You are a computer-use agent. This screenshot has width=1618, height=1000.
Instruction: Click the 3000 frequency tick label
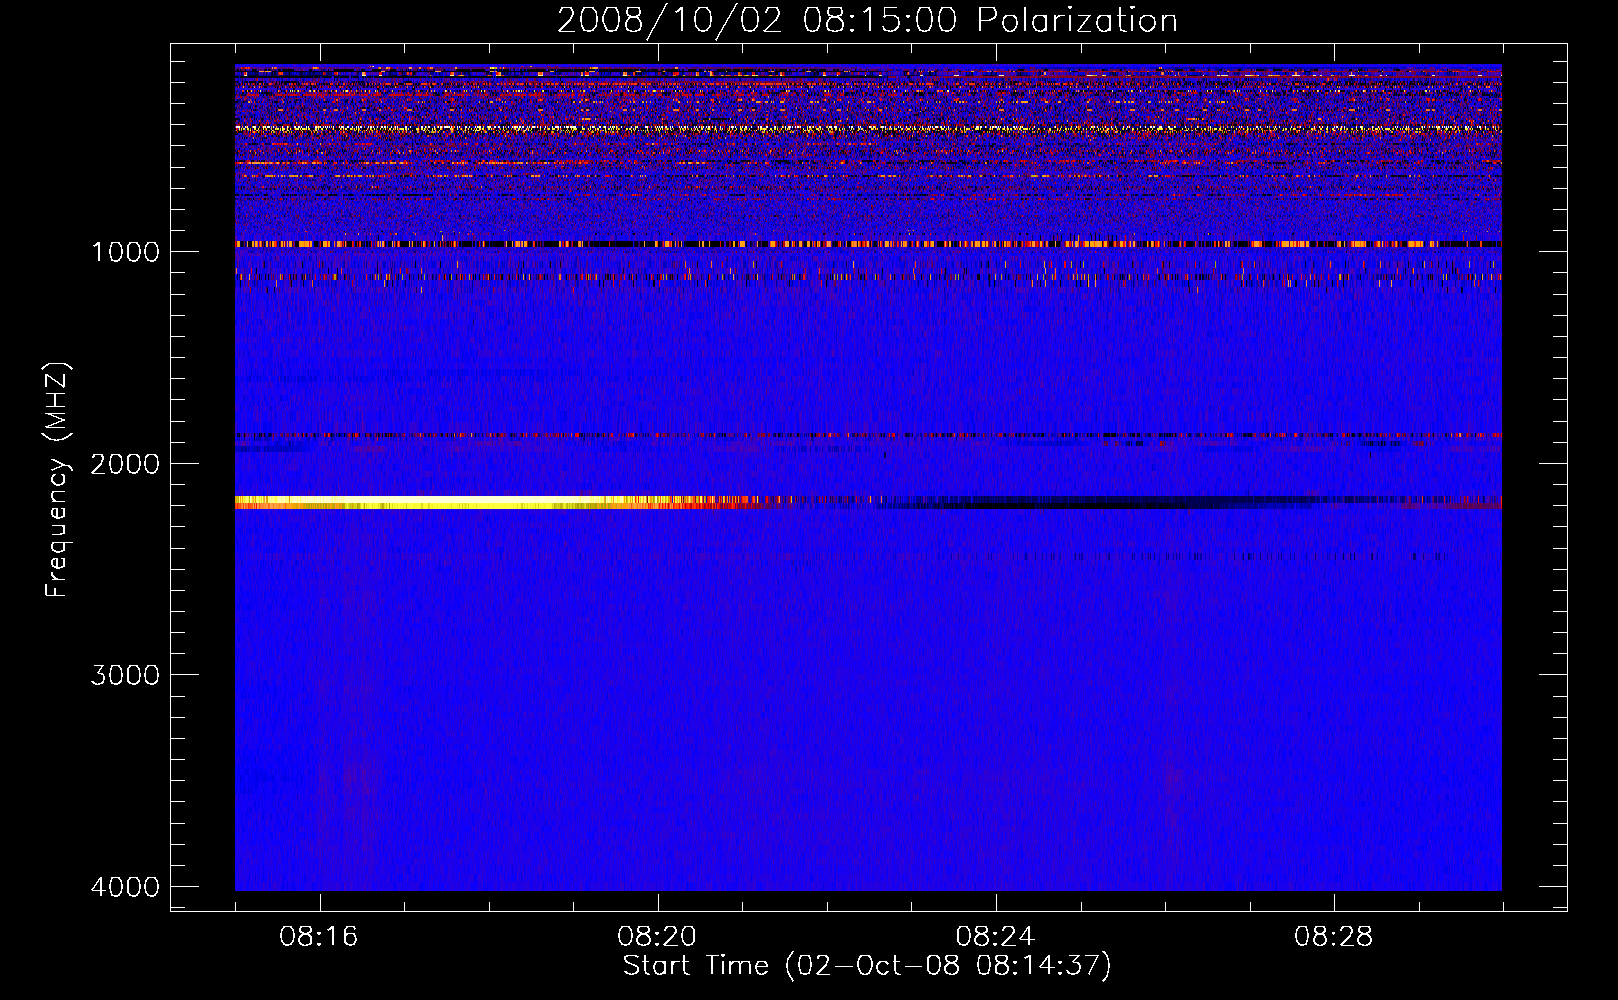[x=125, y=675]
